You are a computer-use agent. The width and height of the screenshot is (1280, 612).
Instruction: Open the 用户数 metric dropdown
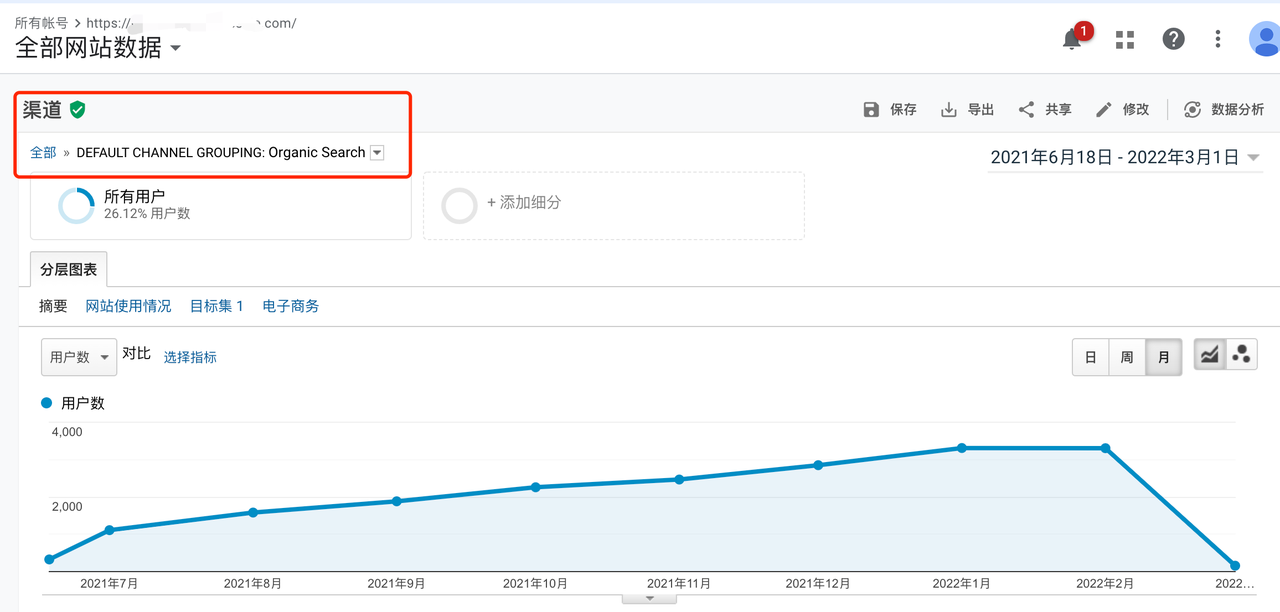[79, 357]
